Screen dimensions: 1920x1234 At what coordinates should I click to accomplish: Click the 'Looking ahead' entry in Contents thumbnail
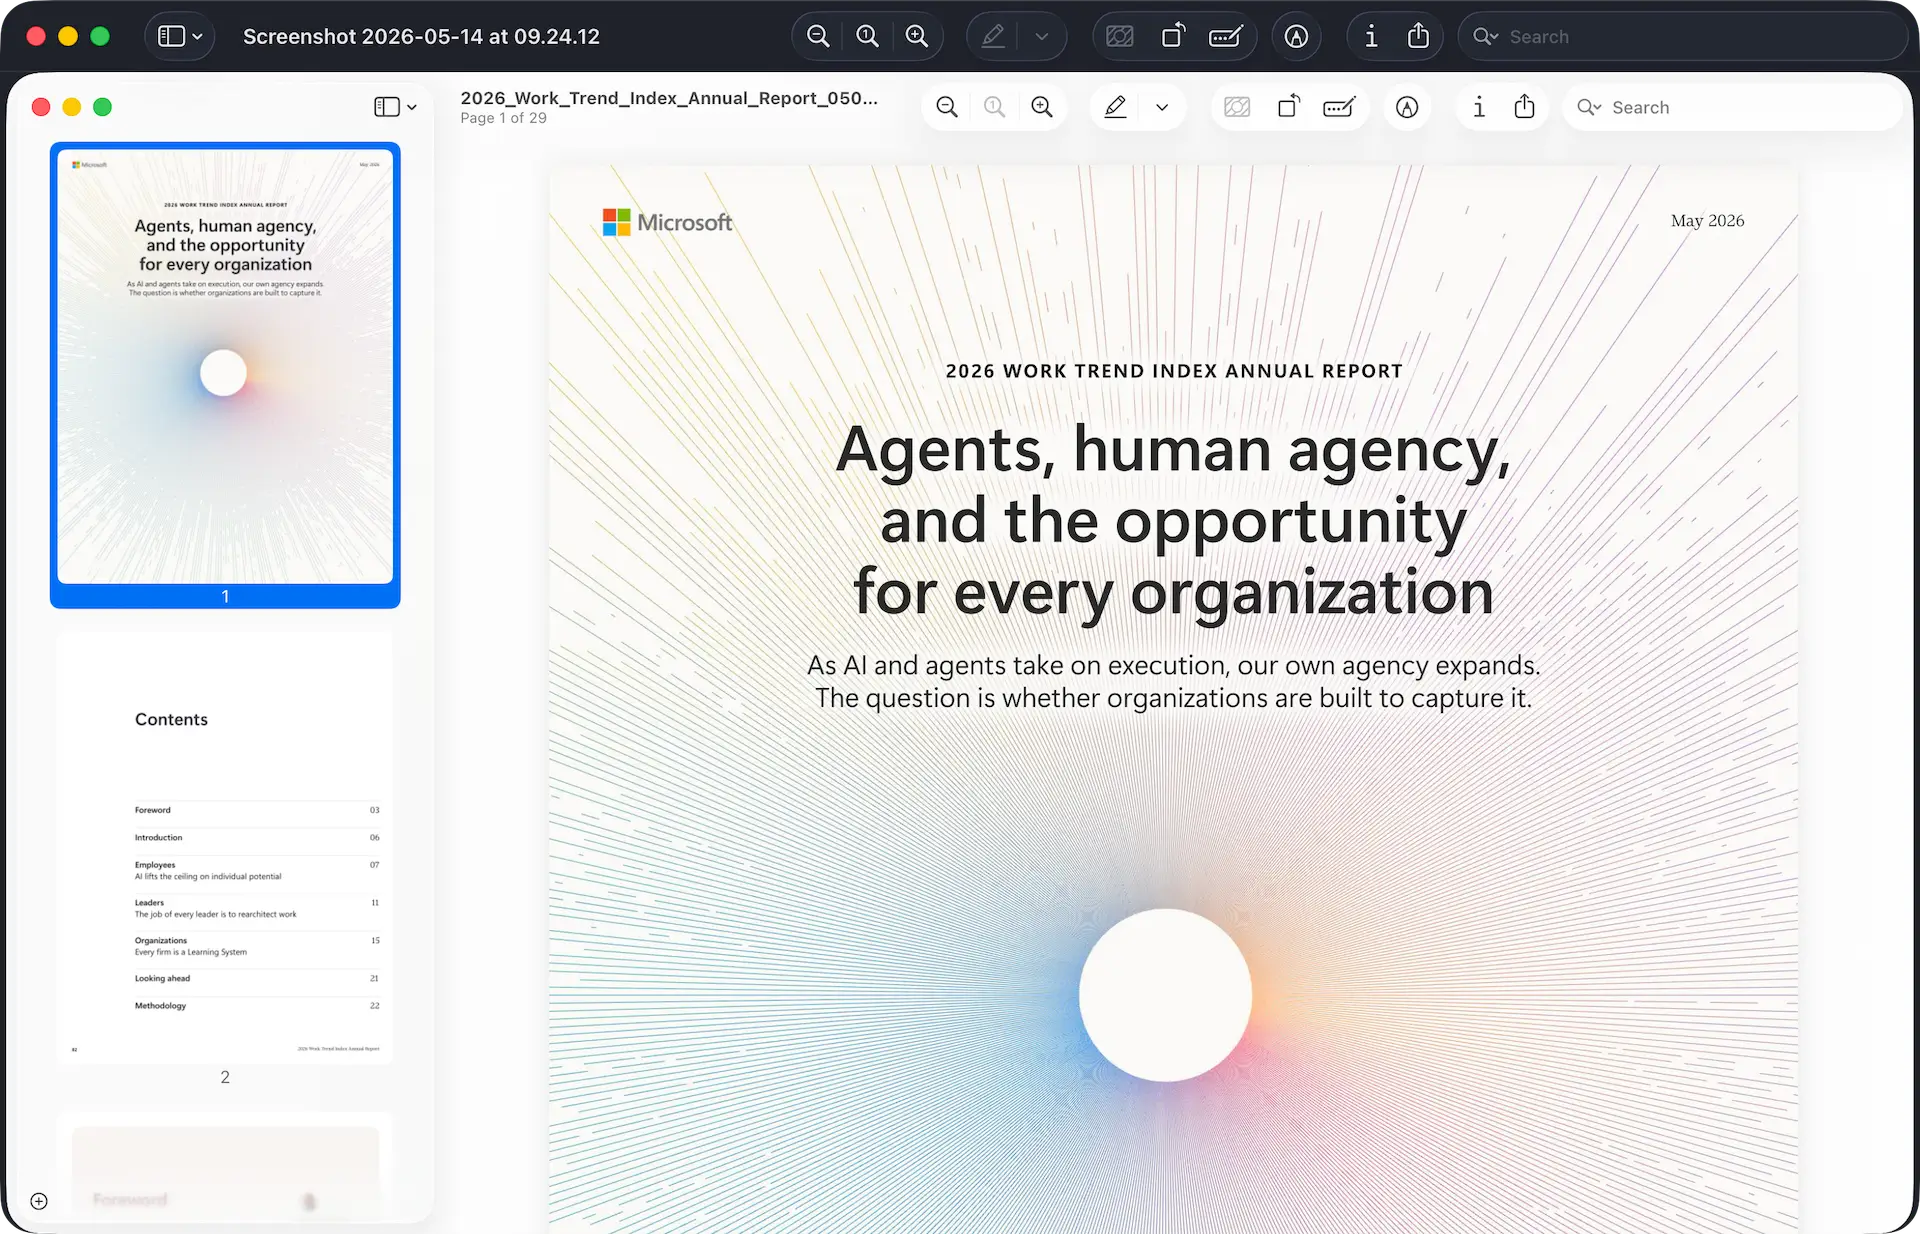162,978
